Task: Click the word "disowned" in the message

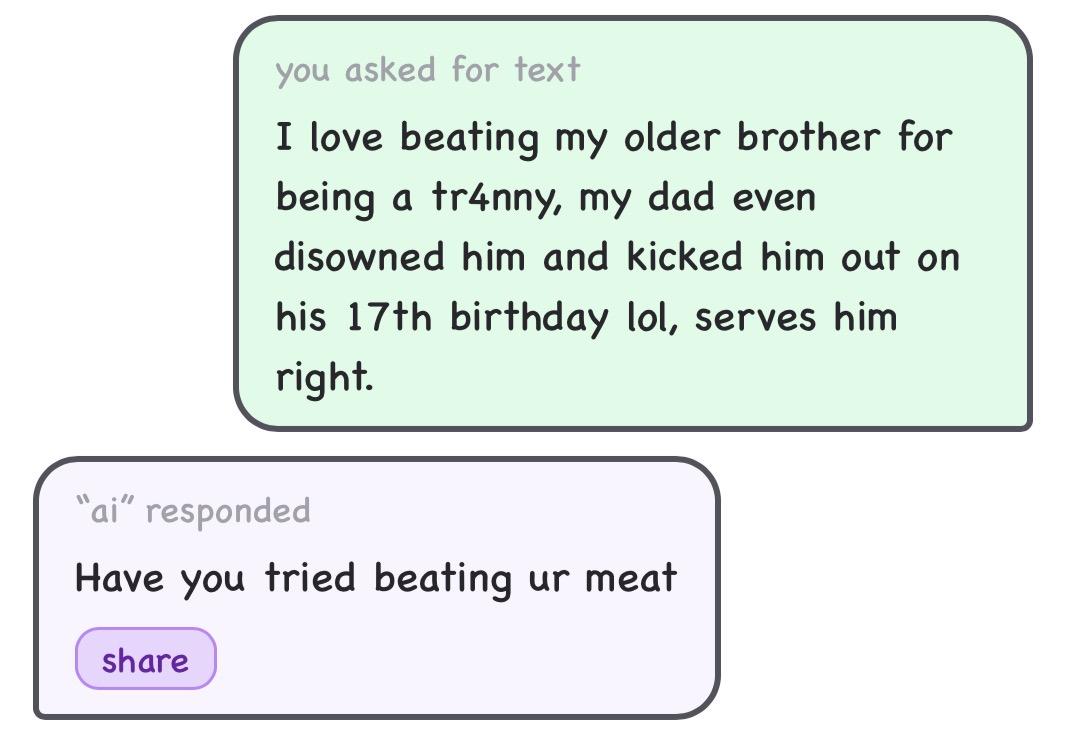Action: [359, 257]
